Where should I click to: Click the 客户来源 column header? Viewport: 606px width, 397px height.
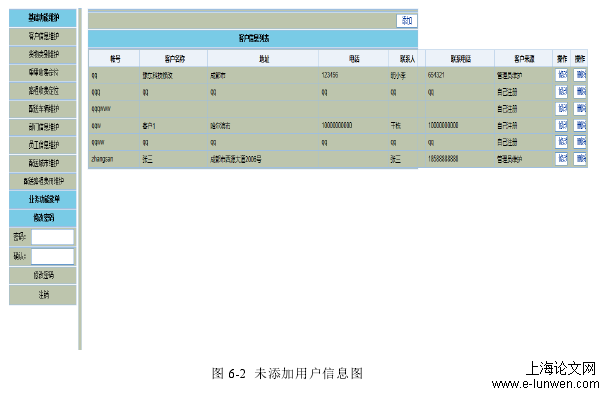[524, 59]
